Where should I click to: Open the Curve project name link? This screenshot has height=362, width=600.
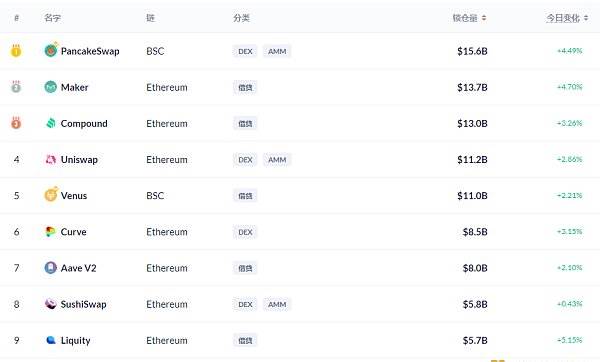(73, 232)
